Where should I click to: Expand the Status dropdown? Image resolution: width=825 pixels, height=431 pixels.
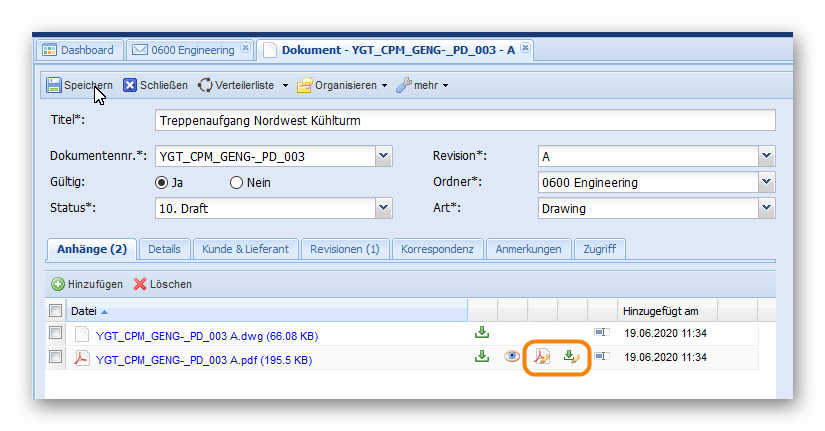point(383,209)
